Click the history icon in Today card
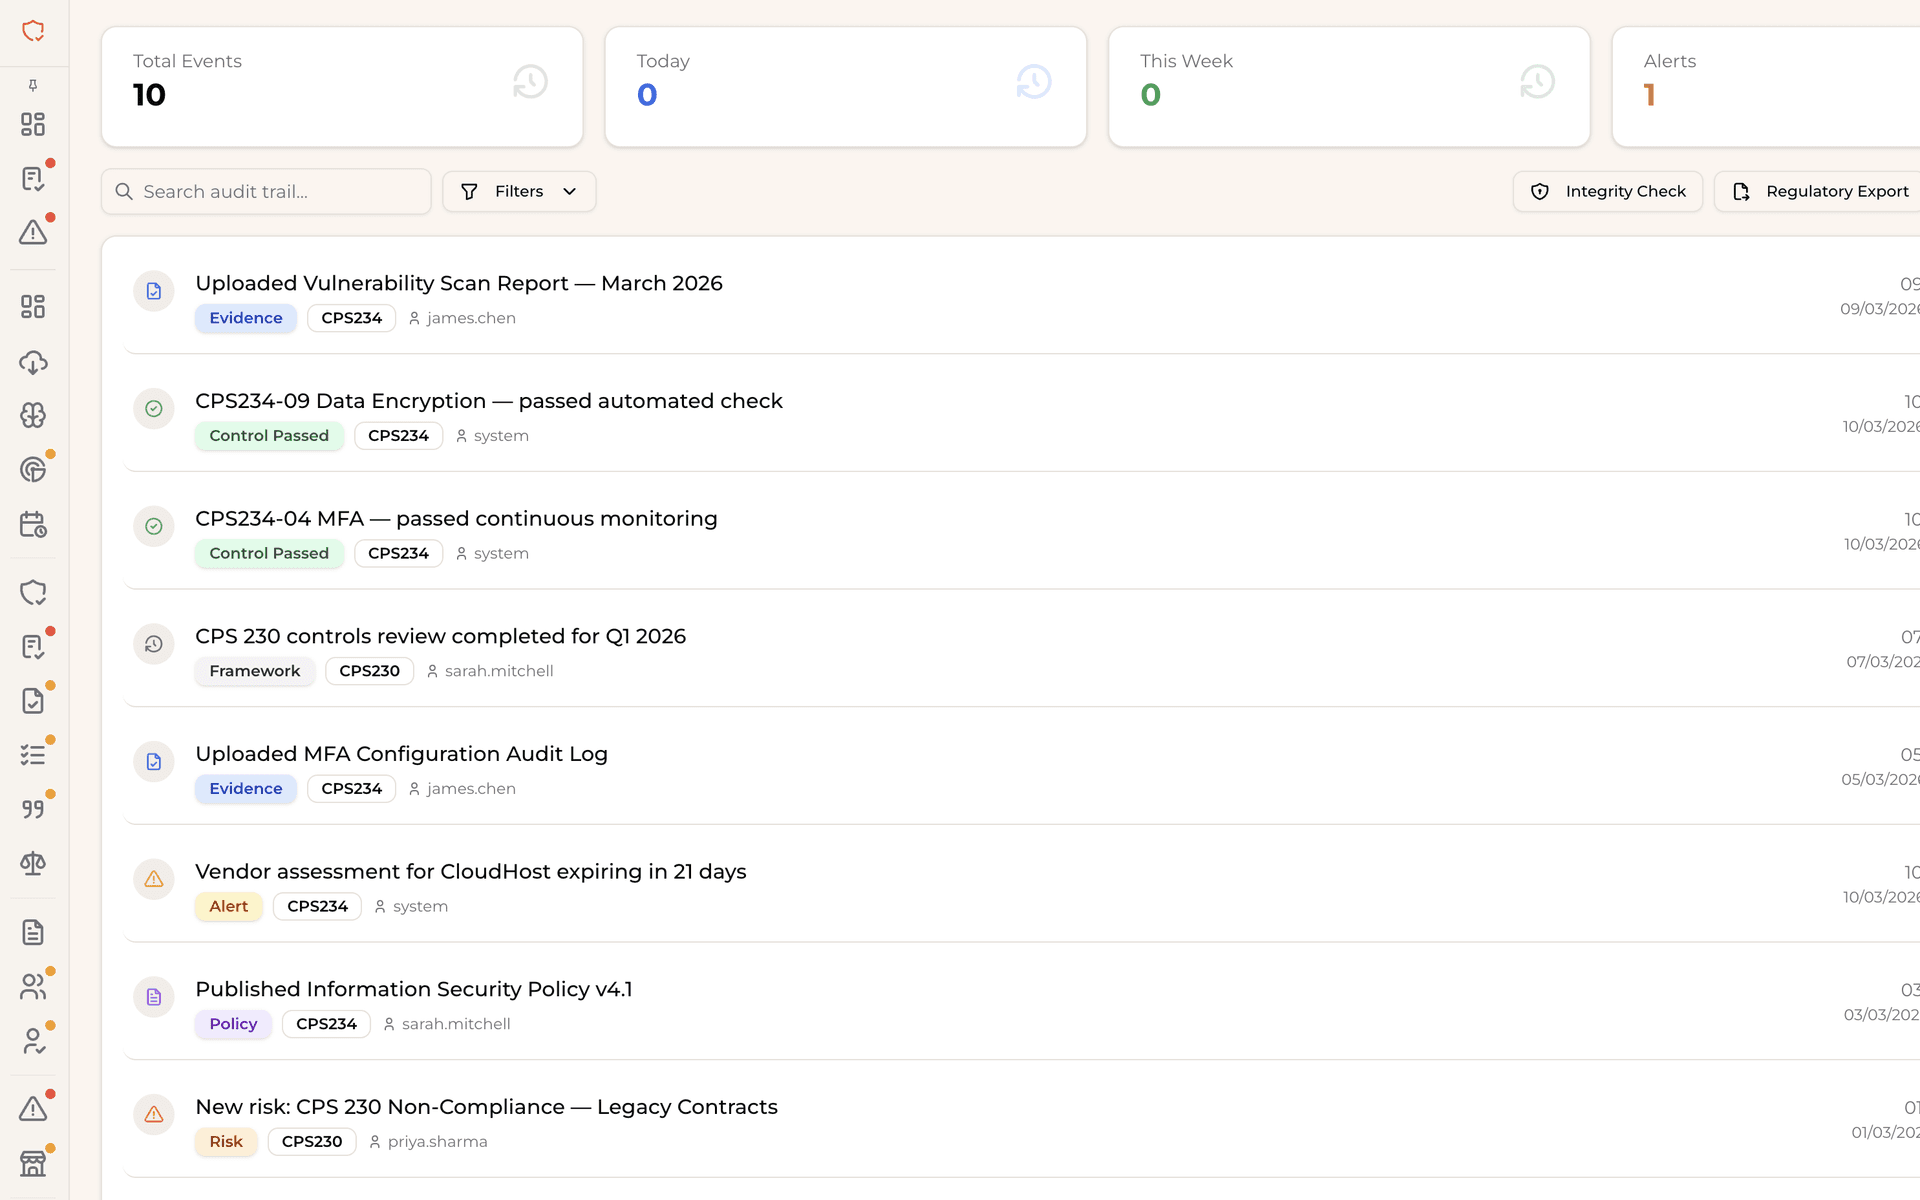Screen dimensions: 1920x1200 coord(1034,82)
